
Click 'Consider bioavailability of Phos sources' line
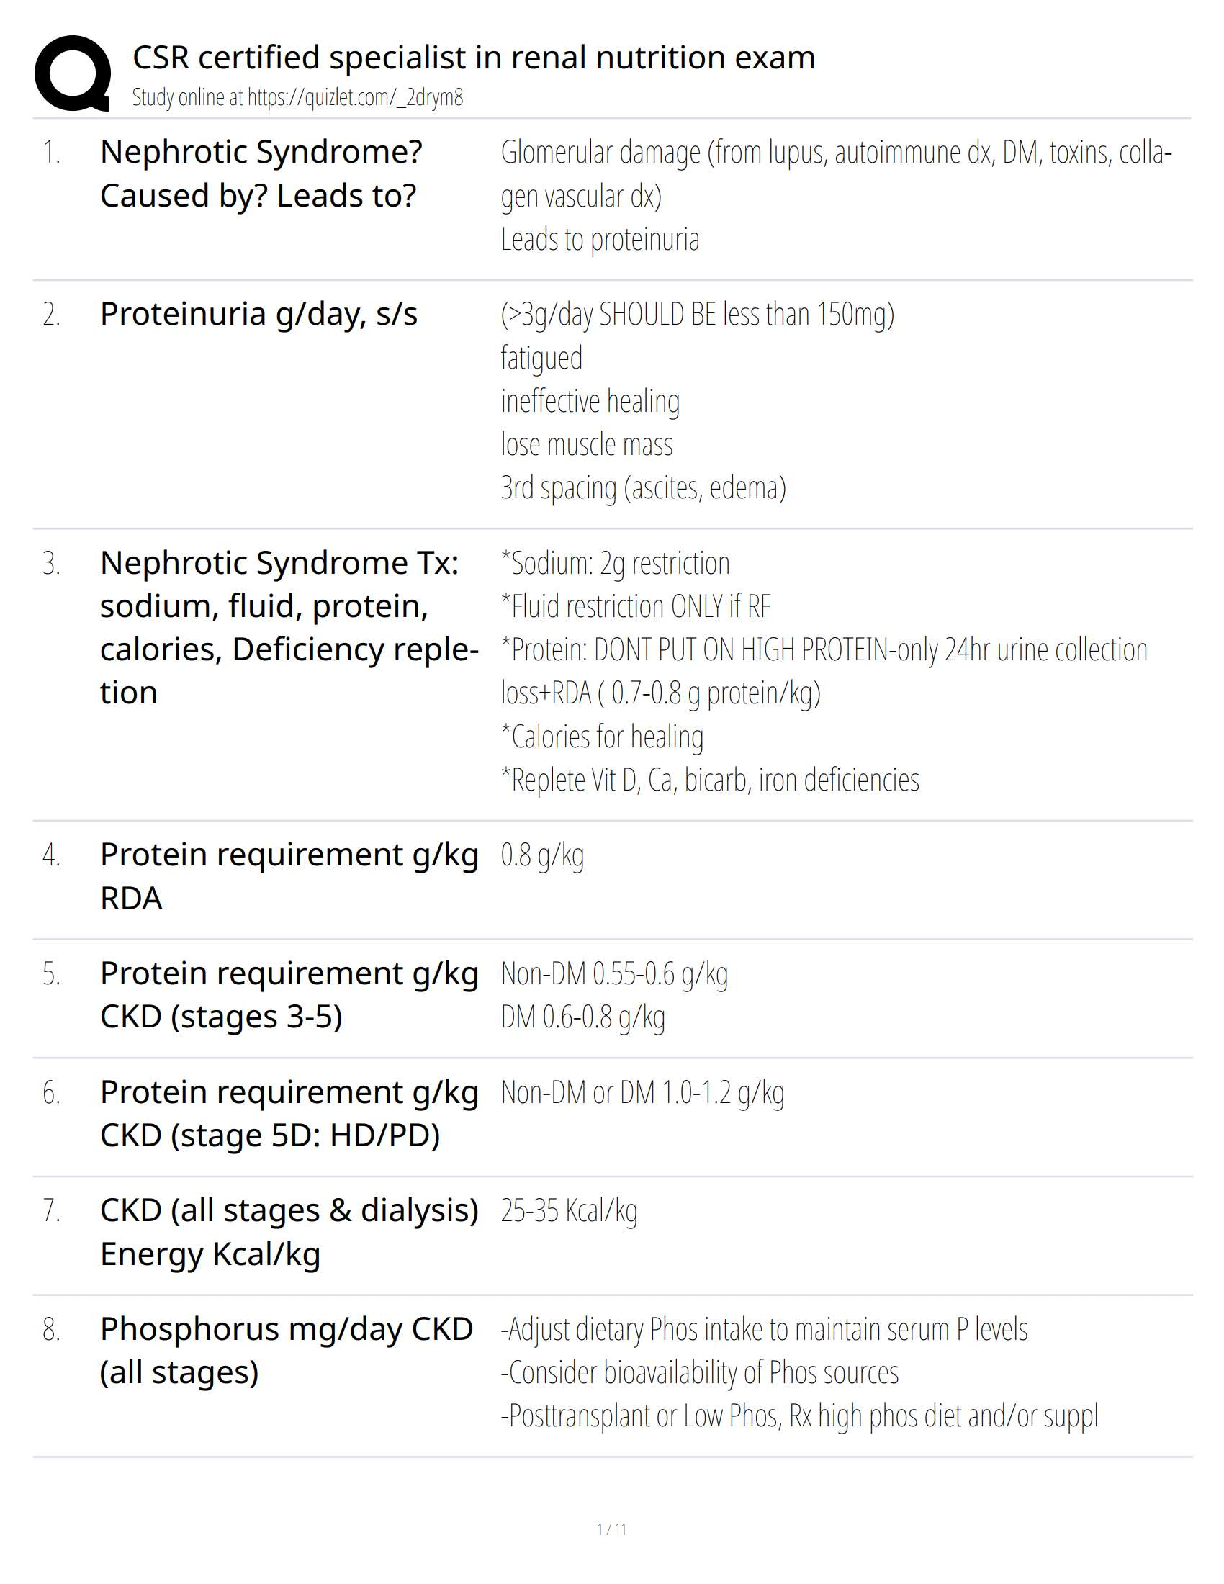[699, 1373]
